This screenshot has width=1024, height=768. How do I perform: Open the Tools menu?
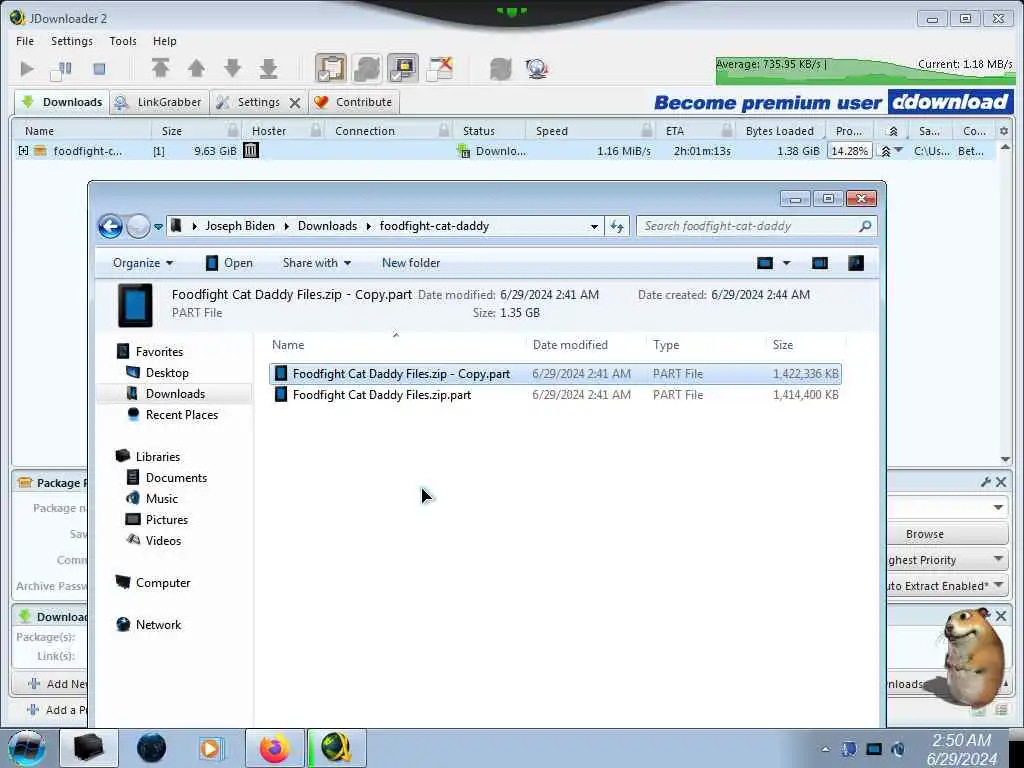pos(123,40)
